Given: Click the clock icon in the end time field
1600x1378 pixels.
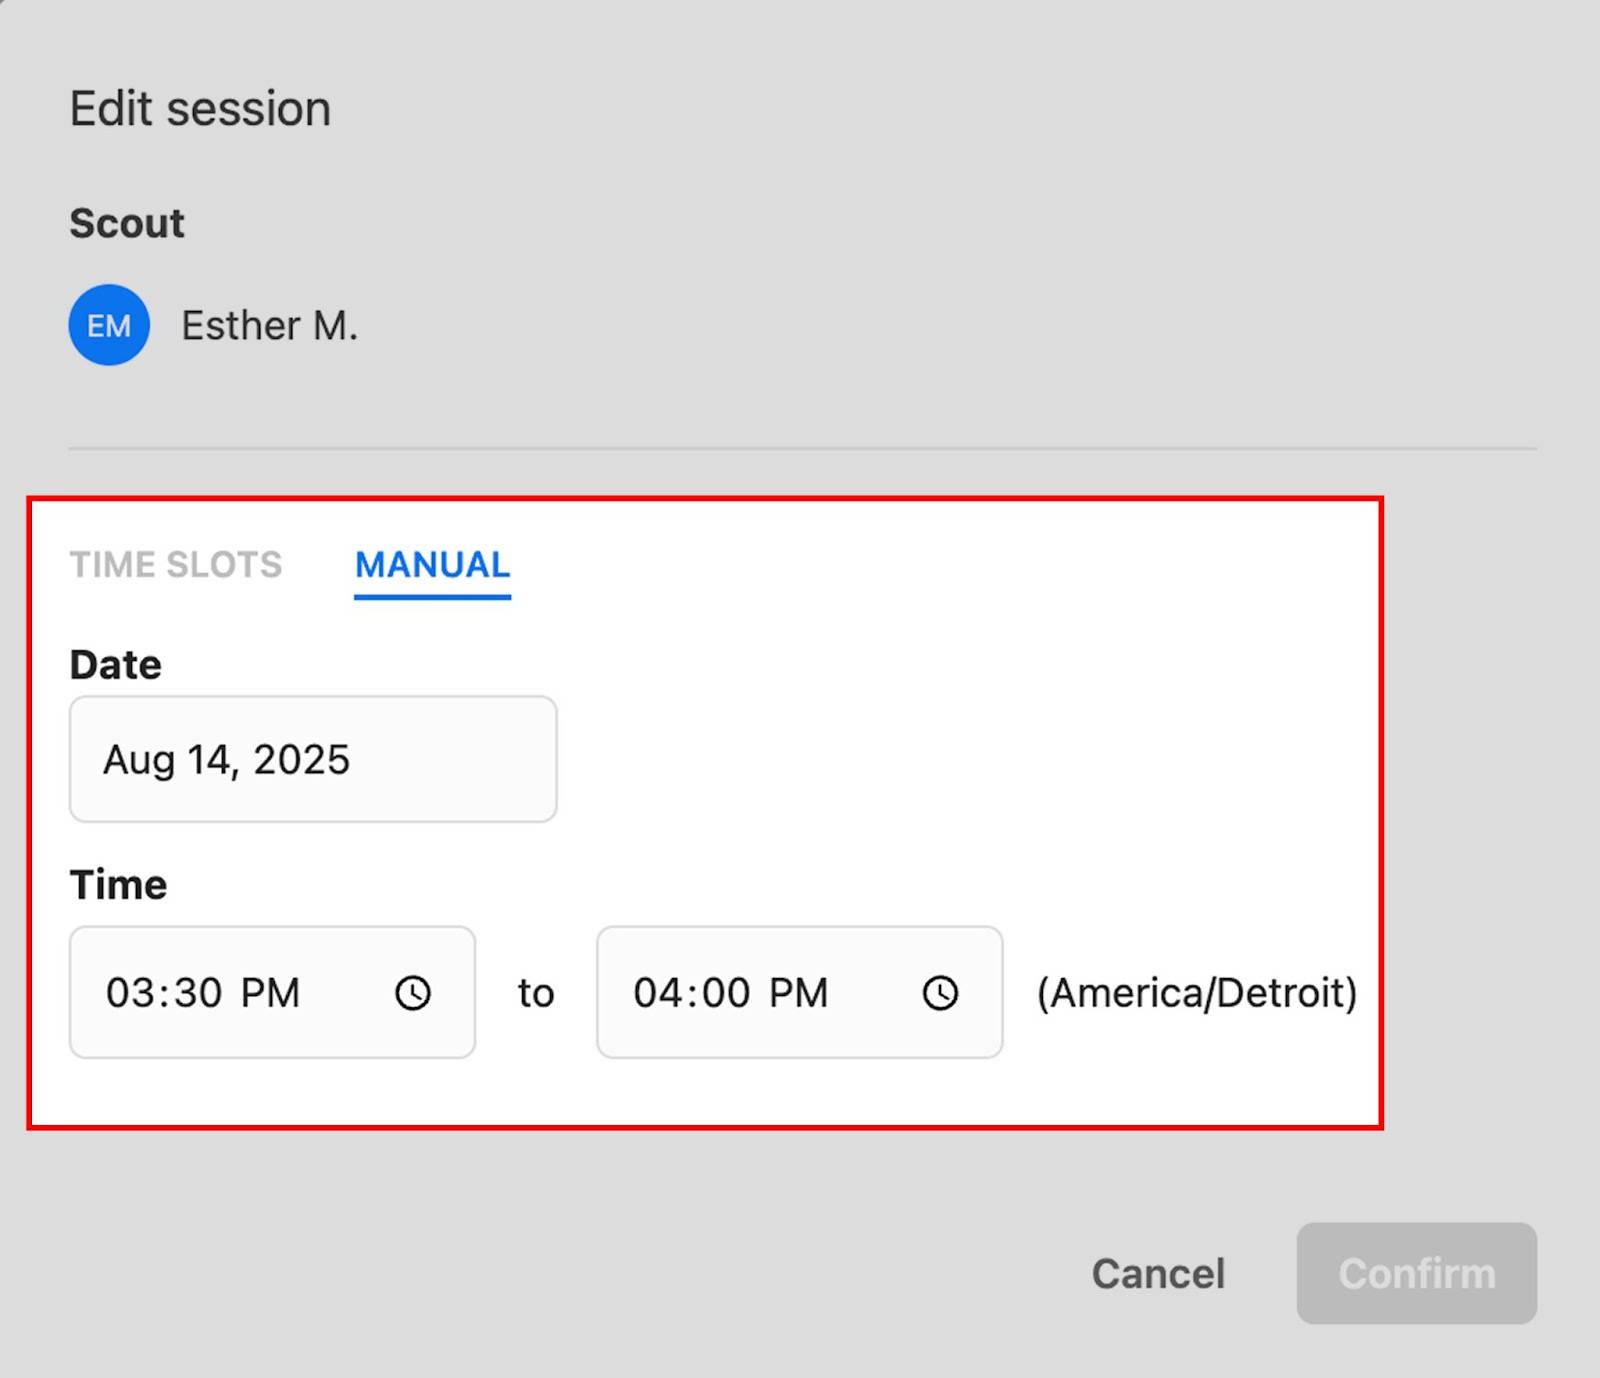Looking at the screenshot, I should [x=940, y=993].
